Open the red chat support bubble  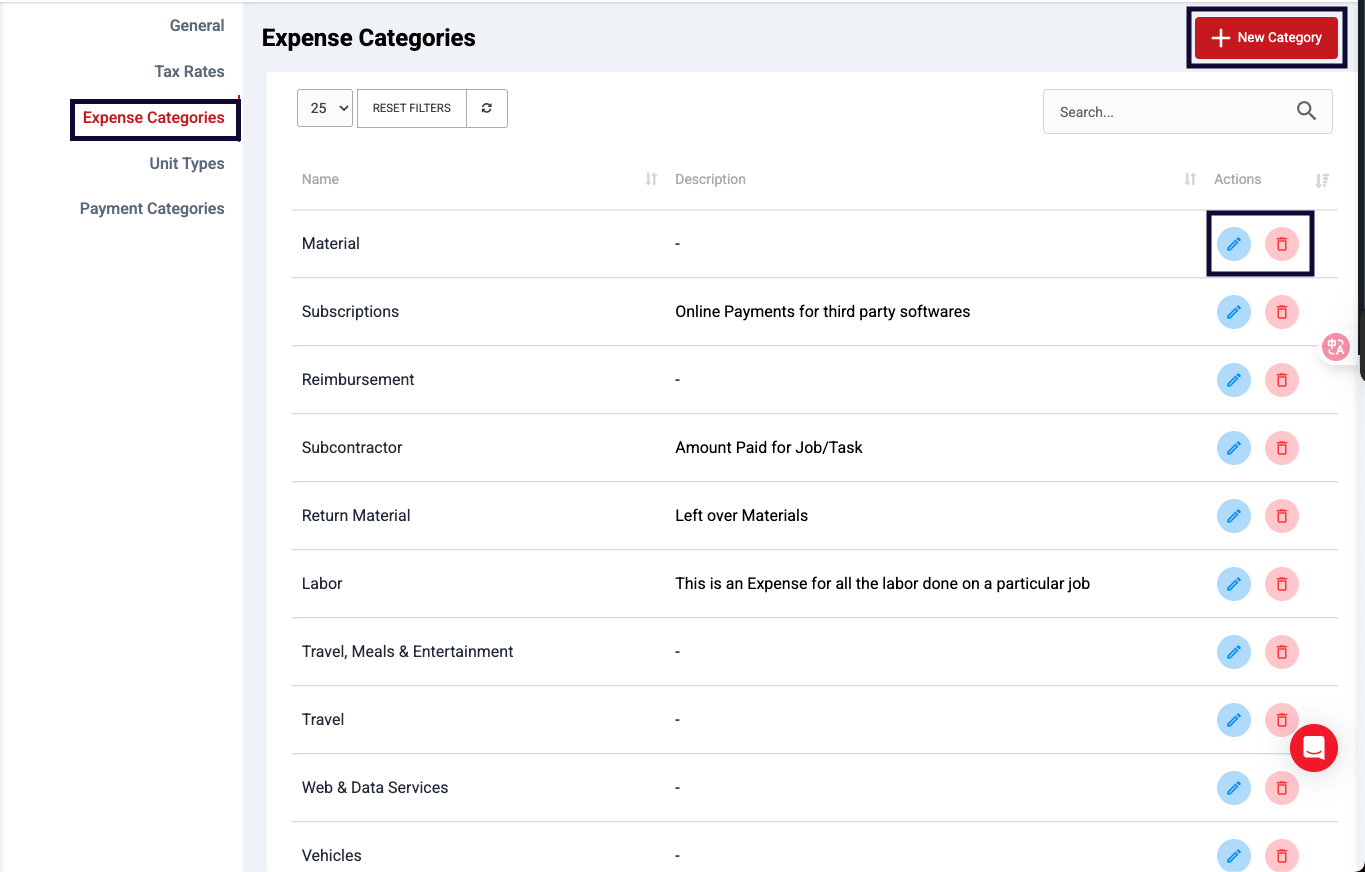coord(1313,748)
